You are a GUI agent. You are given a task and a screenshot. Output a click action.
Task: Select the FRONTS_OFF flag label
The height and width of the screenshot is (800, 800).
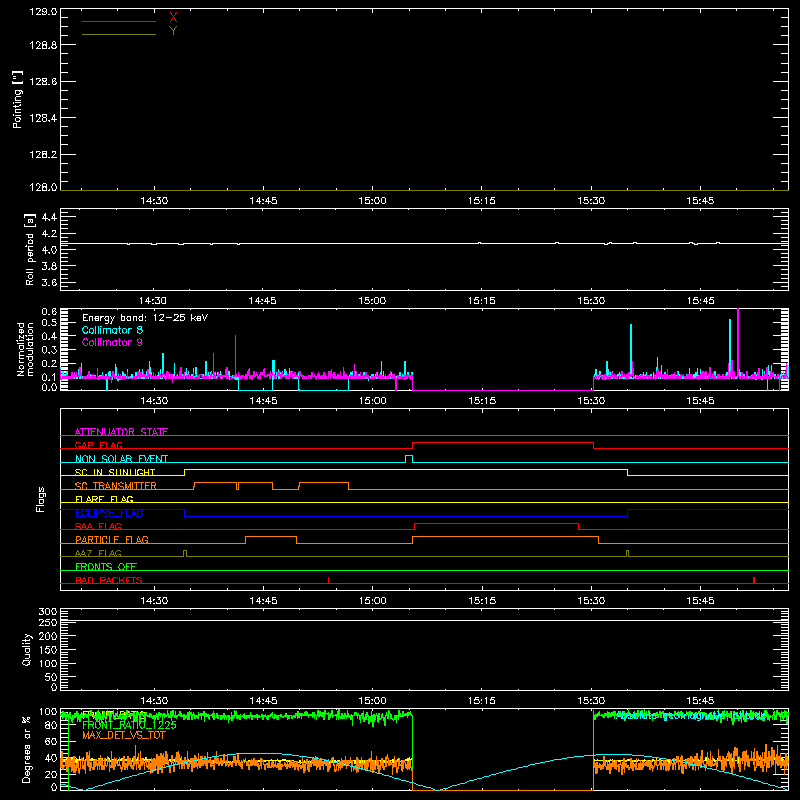coord(106,566)
